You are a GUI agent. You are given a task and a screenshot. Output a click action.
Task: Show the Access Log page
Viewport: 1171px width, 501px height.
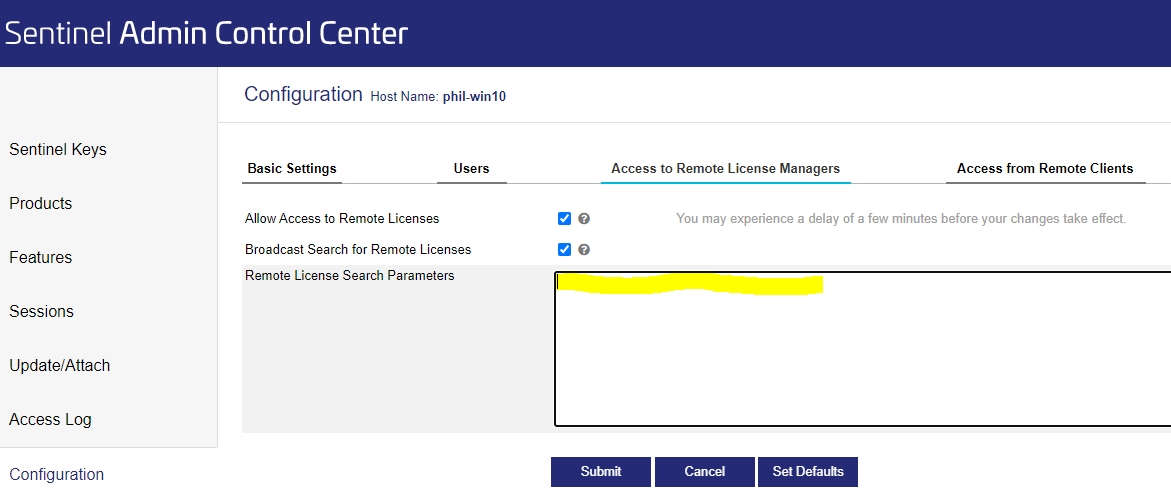pyautogui.click(x=50, y=420)
